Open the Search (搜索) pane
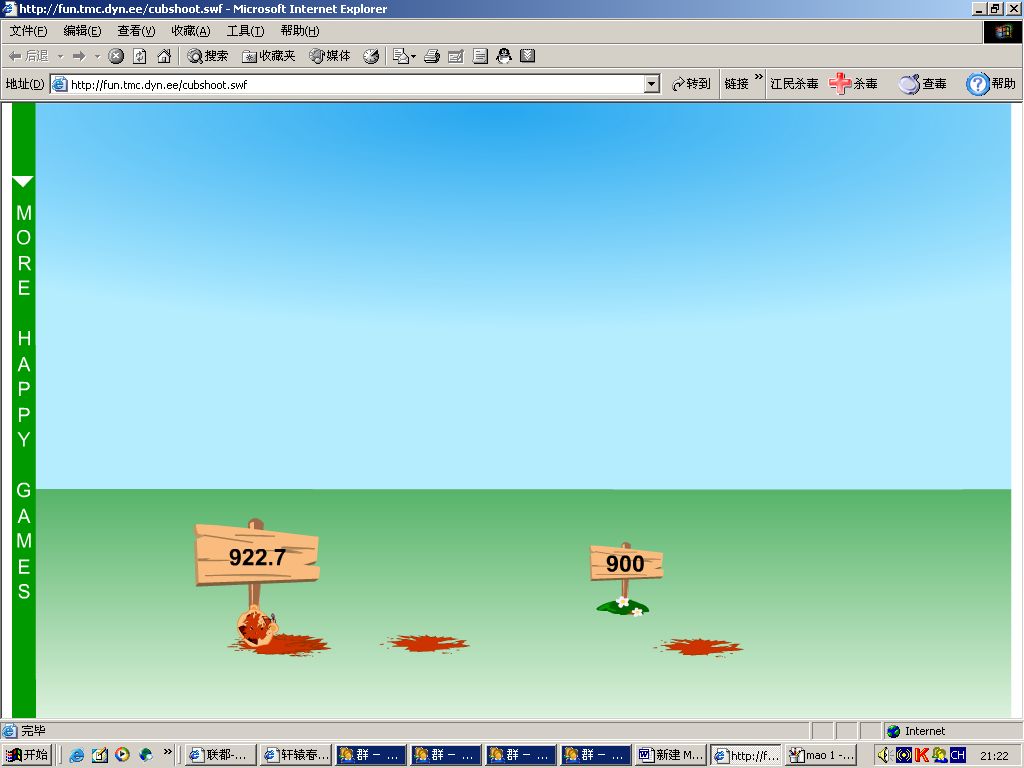Image resolution: width=1024 pixels, height=768 pixels. [208, 56]
